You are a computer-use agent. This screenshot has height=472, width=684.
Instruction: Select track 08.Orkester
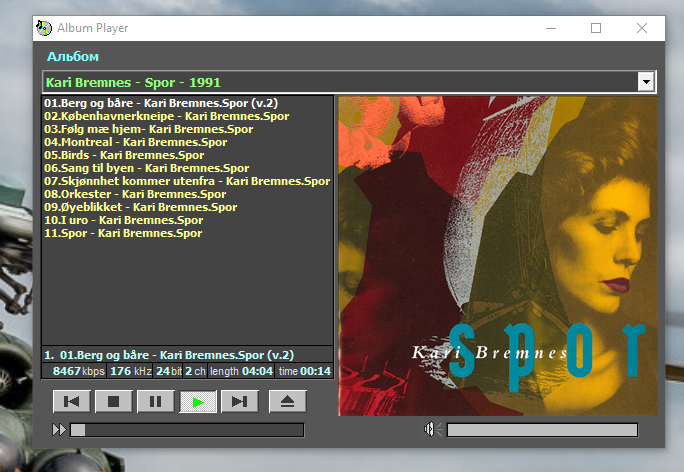[187, 194]
